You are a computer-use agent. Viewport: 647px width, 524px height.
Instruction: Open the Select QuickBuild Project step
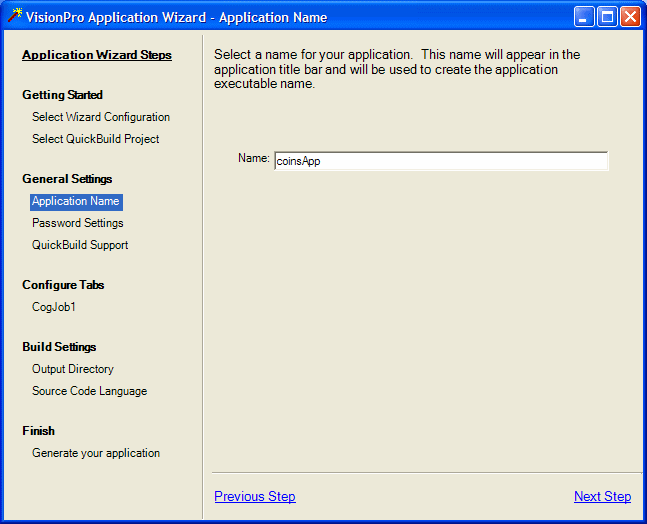(95, 139)
